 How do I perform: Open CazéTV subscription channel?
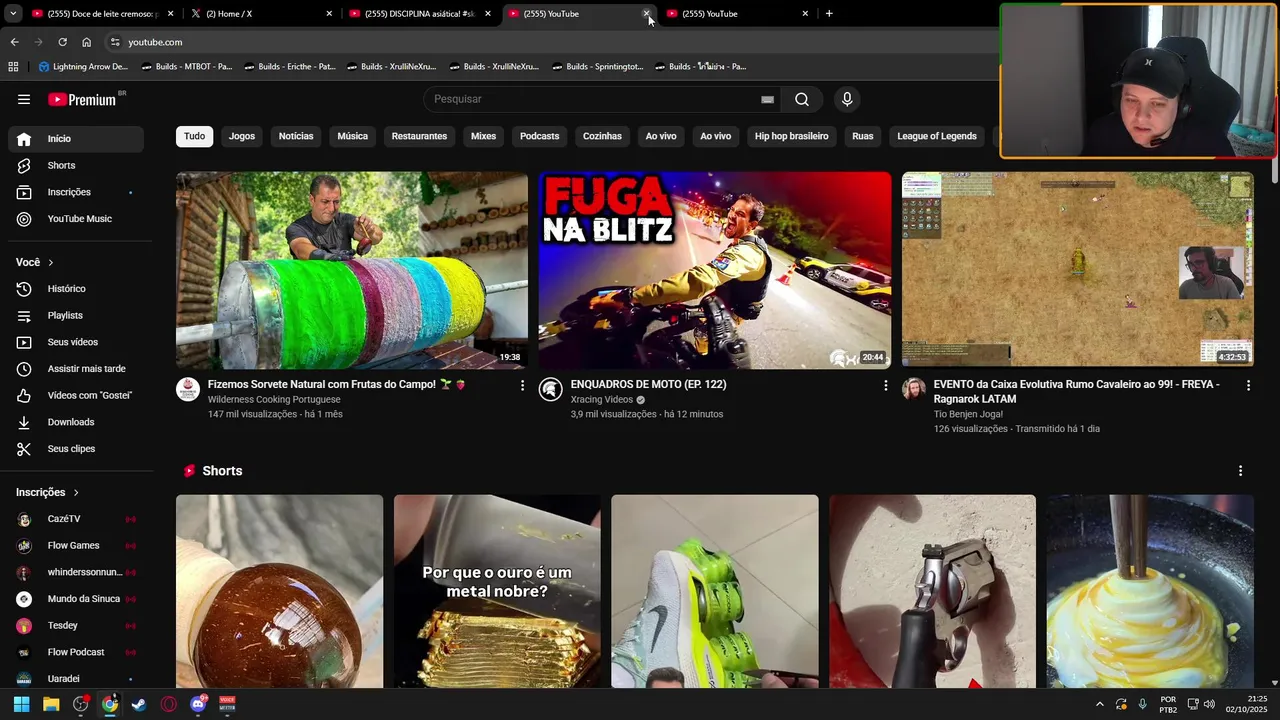(76, 519)
